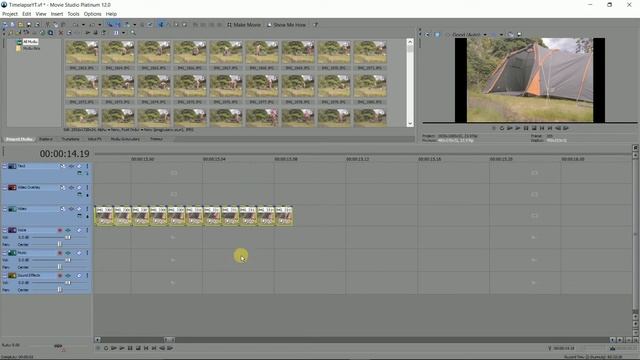Click the preview Loop playback icon
Screen dimensions: 640x360
coord(502,128)
